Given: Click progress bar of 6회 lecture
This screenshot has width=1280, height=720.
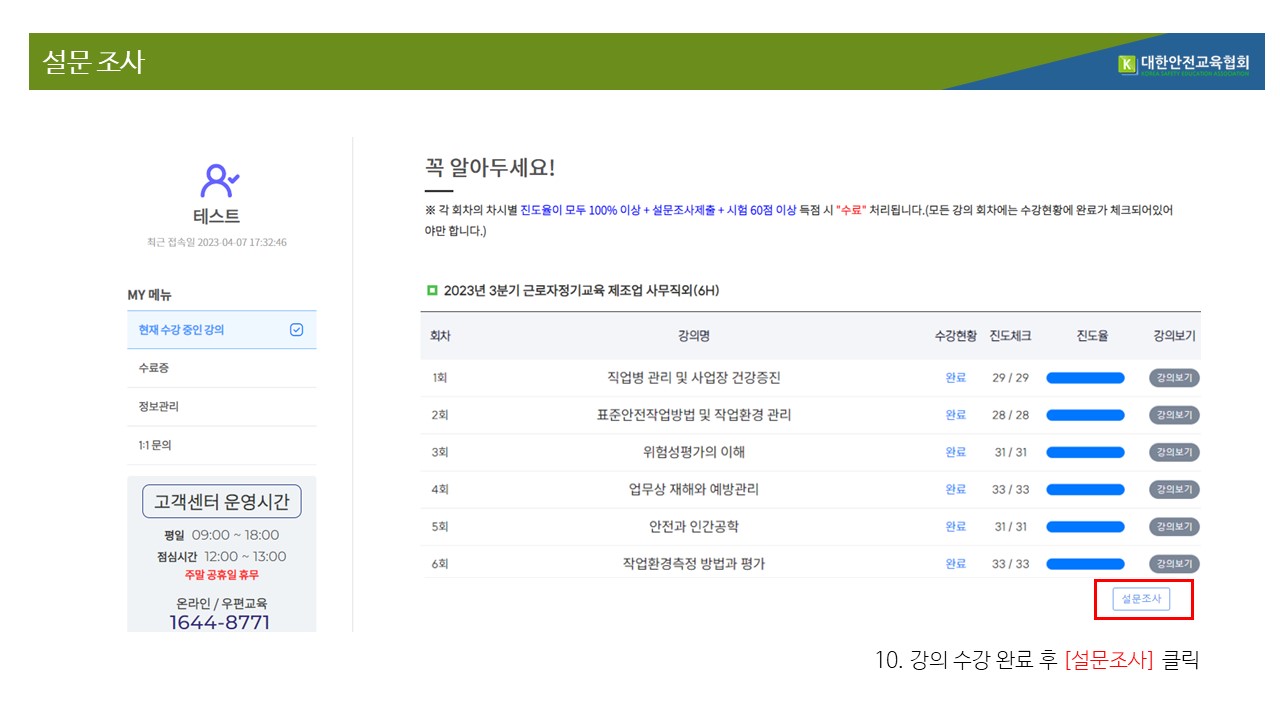Looking at the screenshot, I should click(1085, 564).
